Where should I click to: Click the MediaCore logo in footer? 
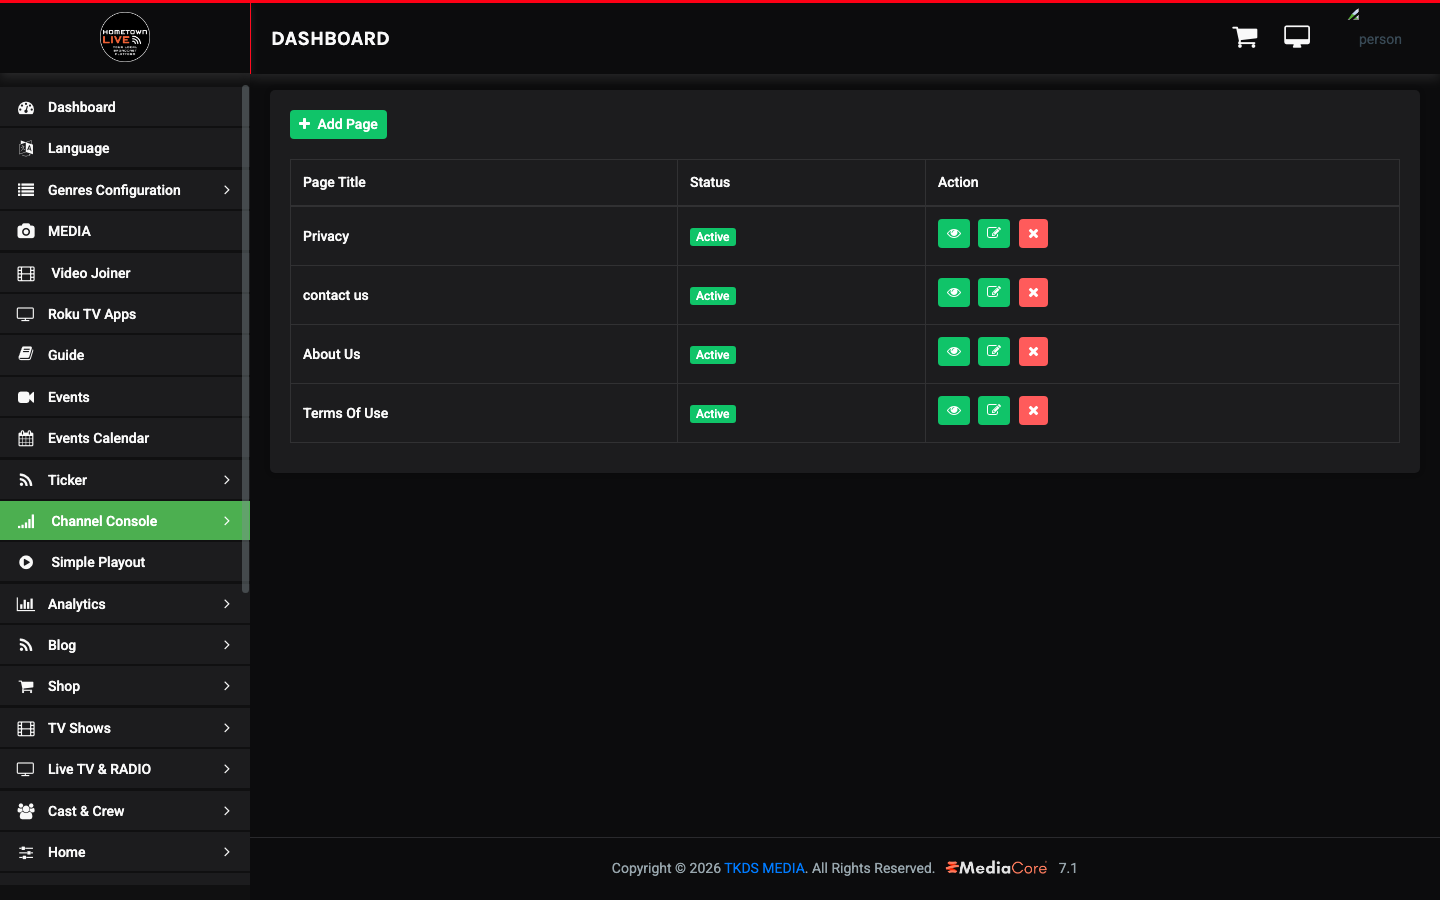(996, 868)
